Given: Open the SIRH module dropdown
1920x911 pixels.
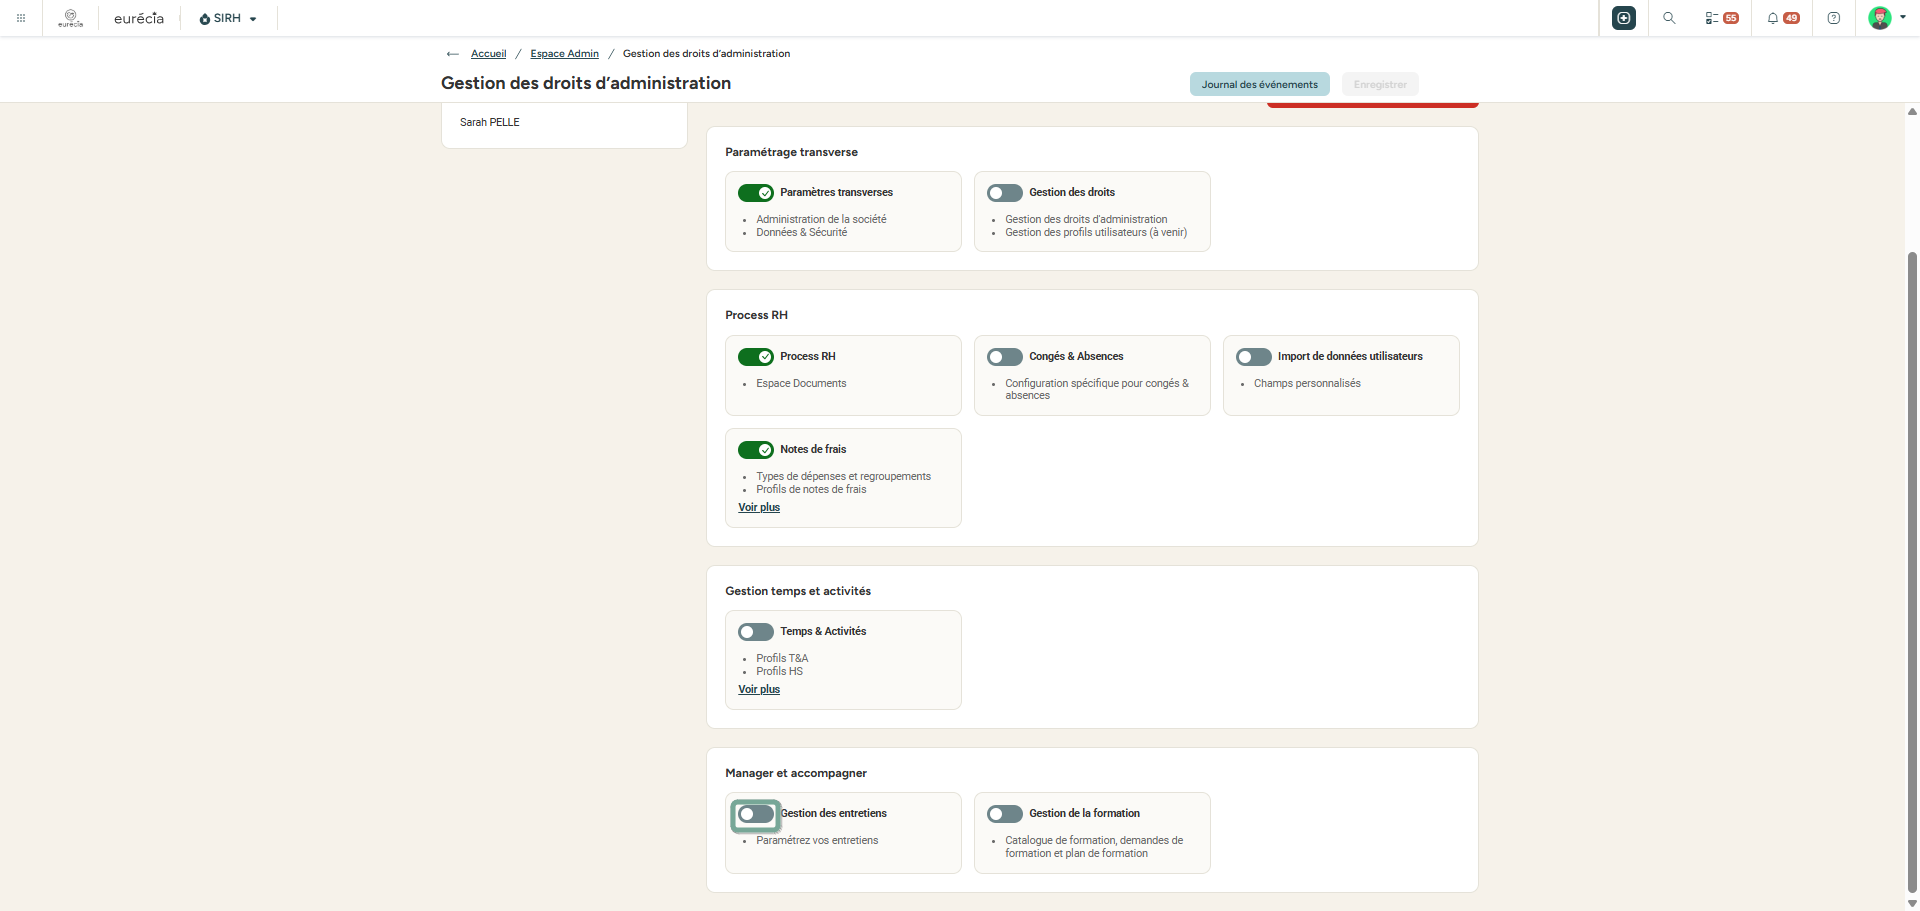Looking at the screenshot, I should pos(228,18).
